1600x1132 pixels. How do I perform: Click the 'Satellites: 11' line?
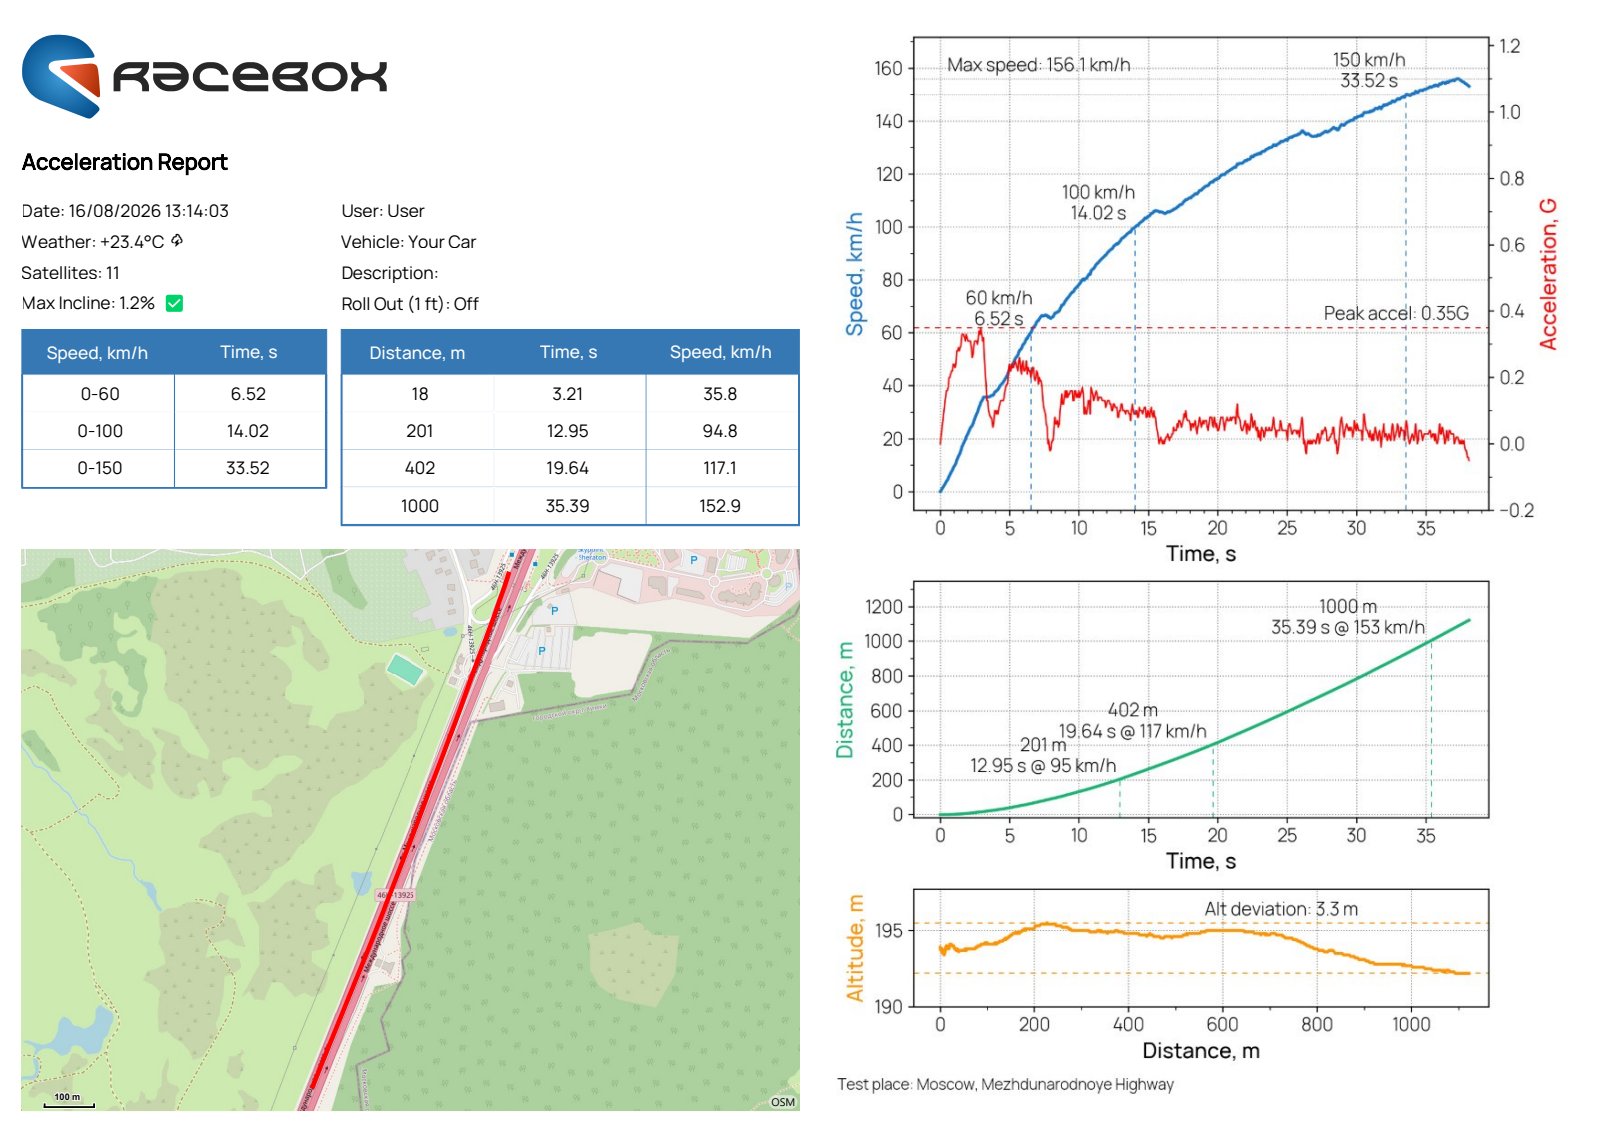(x=70, y=273)
